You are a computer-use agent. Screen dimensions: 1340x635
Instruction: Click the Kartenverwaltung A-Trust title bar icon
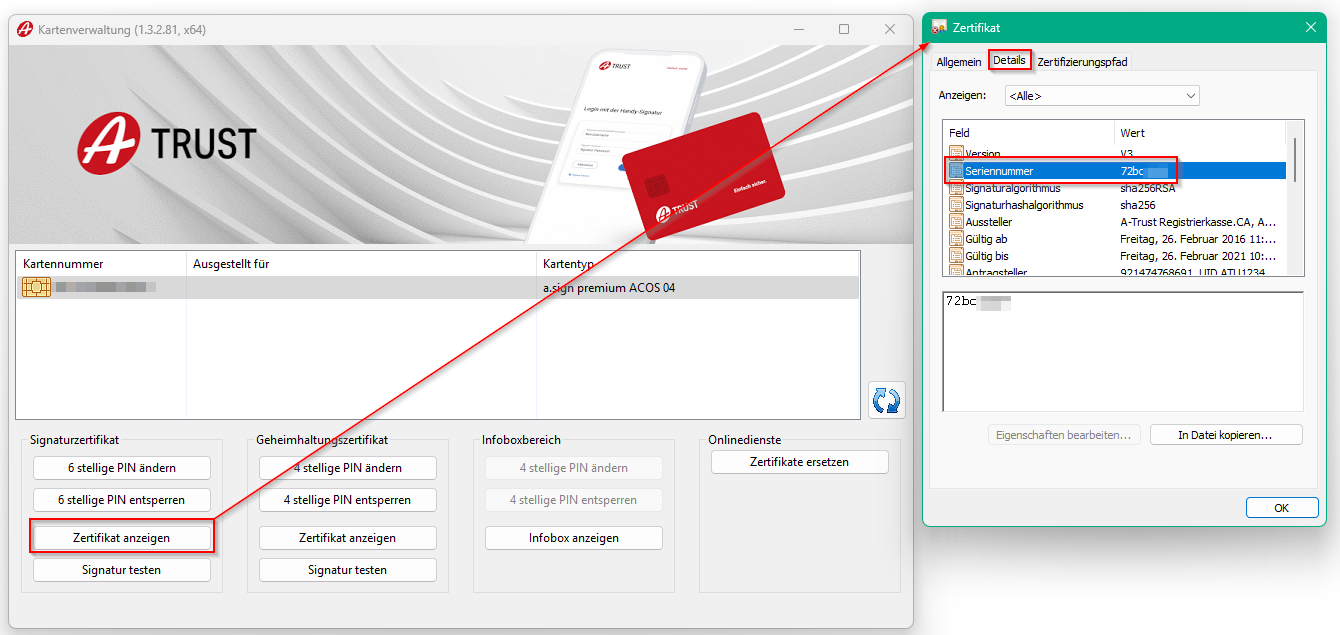click(25, 29)
